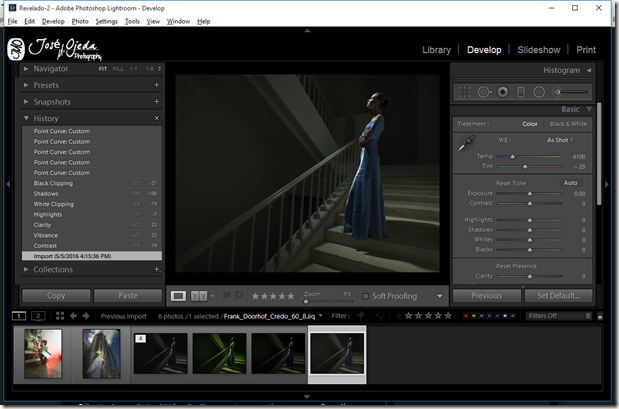Screen dimensions: 619x409
Task: Click the Paste settings button
Action: 128,296
